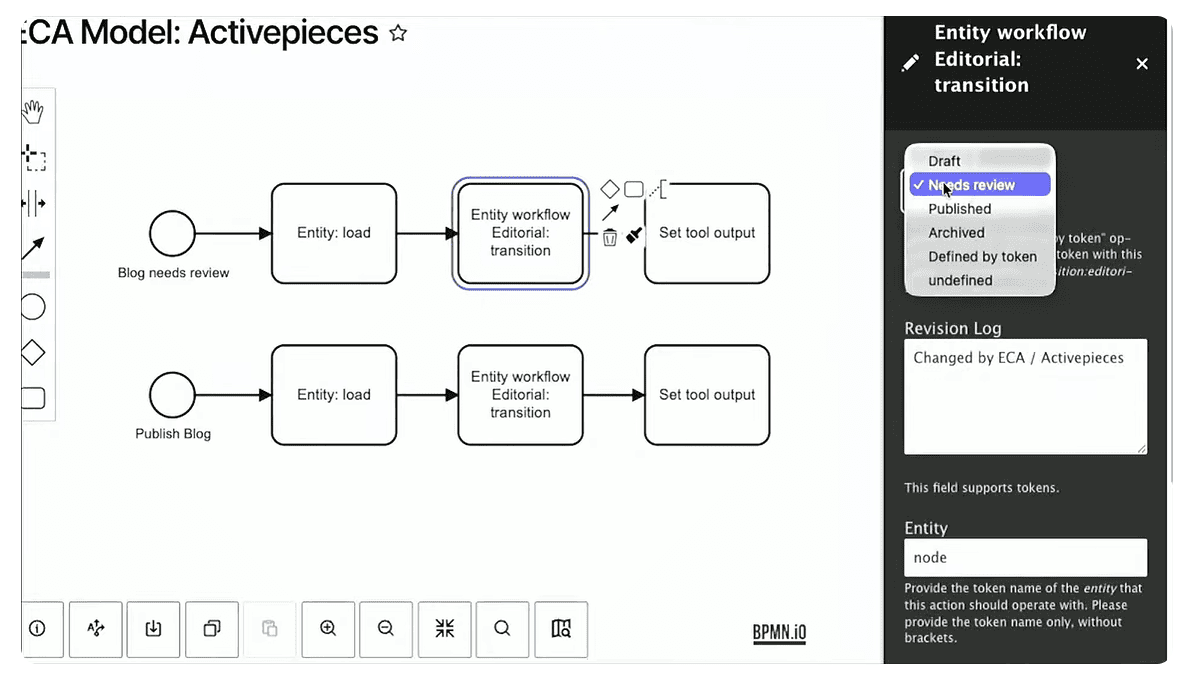Image resolution: width=1185 pixels, height=679 pixels.
Task: Choose Published from the dropdown list
Action: pyautogui.click(x=959, y=209)
